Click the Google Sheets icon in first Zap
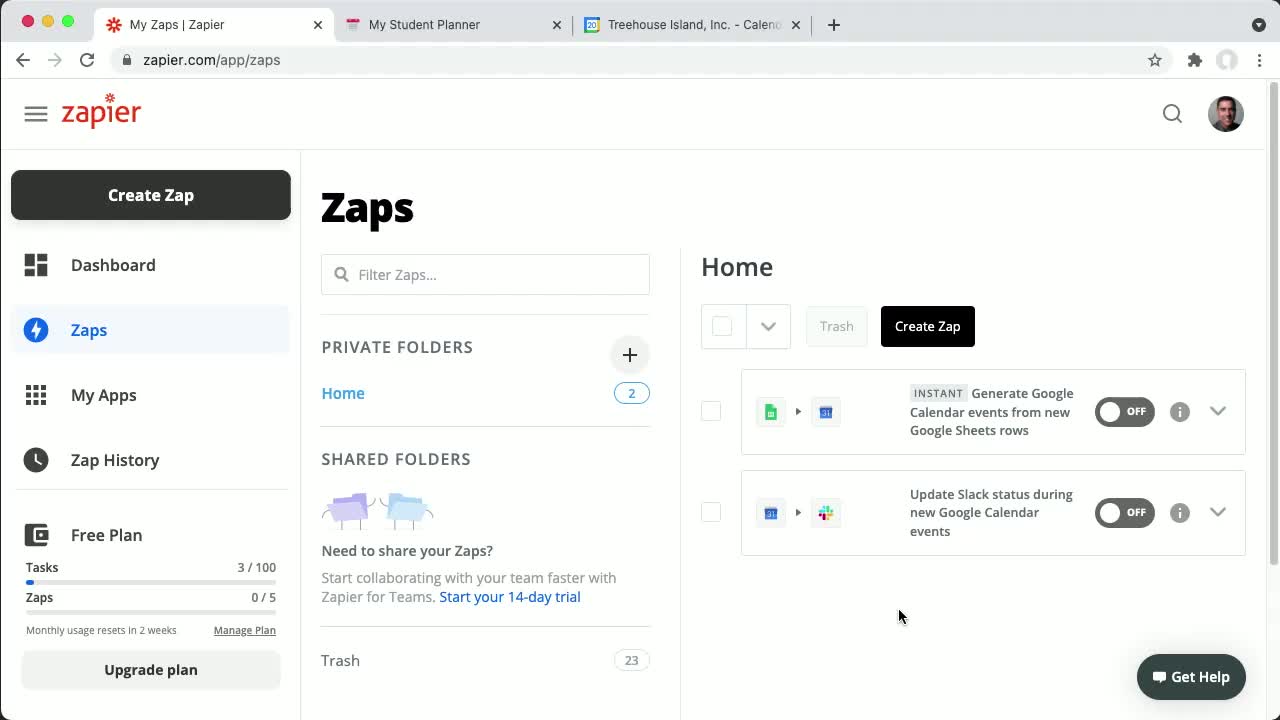 pyautogui.click(x=771, y=412)
